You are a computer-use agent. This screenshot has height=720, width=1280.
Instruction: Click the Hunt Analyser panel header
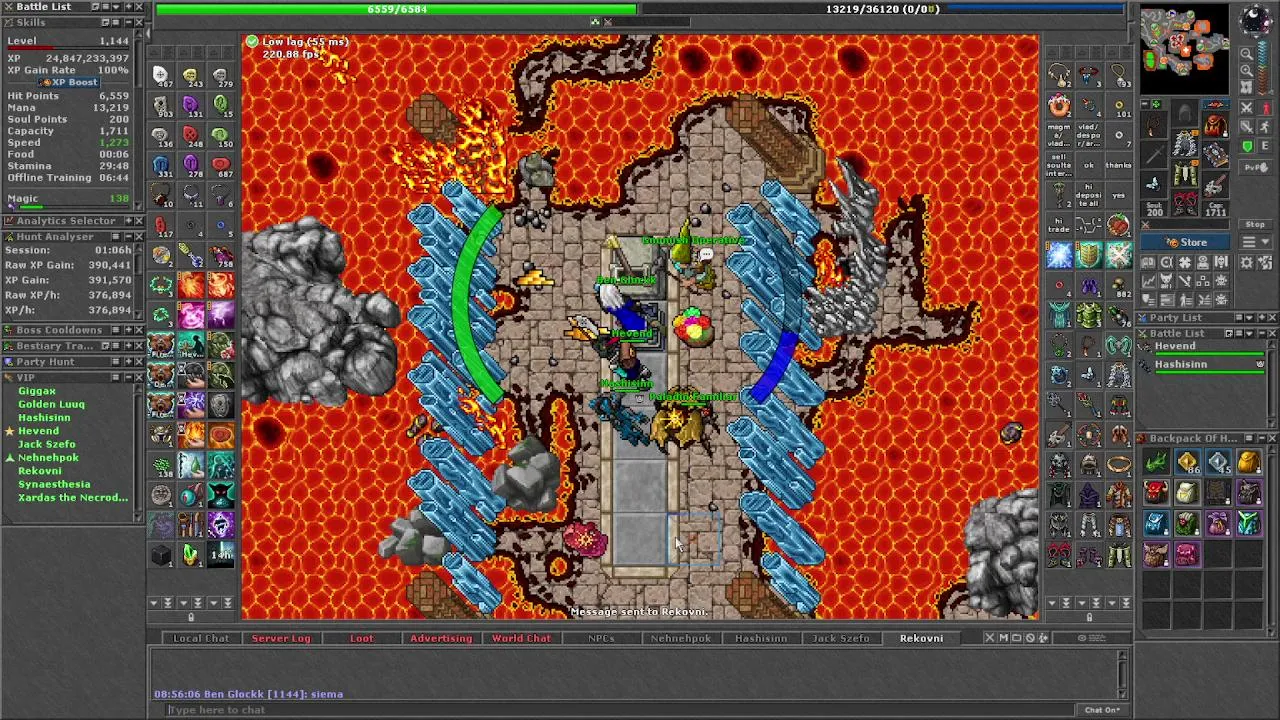[x=72, y=237]
